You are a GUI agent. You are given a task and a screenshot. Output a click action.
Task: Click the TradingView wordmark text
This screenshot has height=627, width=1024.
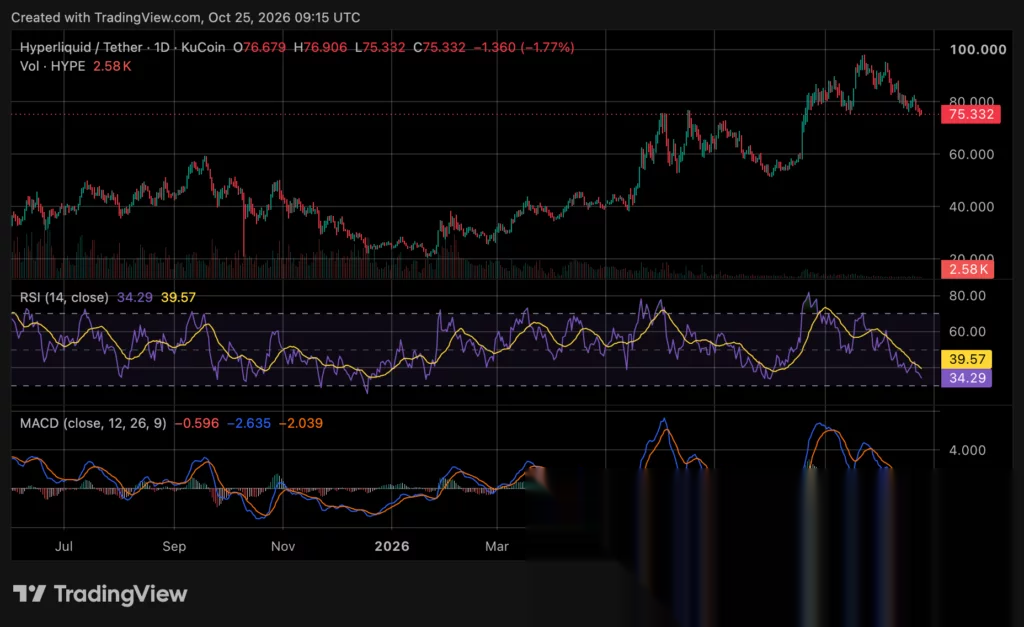point(121,594)
